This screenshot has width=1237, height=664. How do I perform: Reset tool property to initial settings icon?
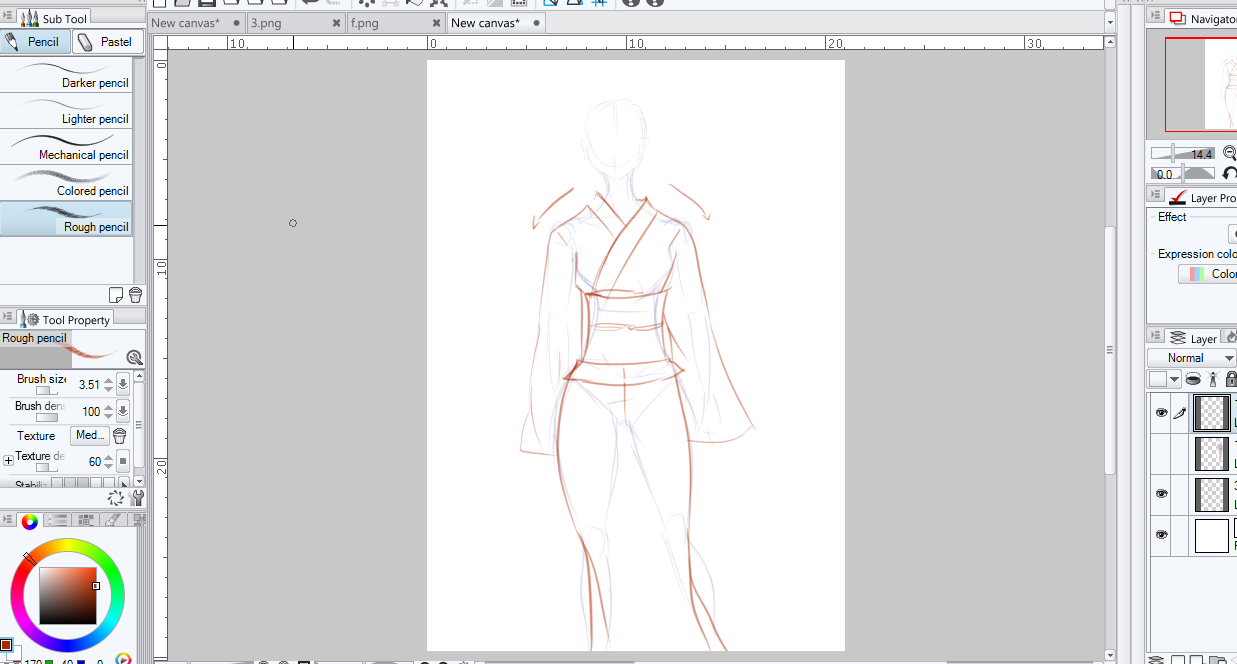click(x=116, y=498)
